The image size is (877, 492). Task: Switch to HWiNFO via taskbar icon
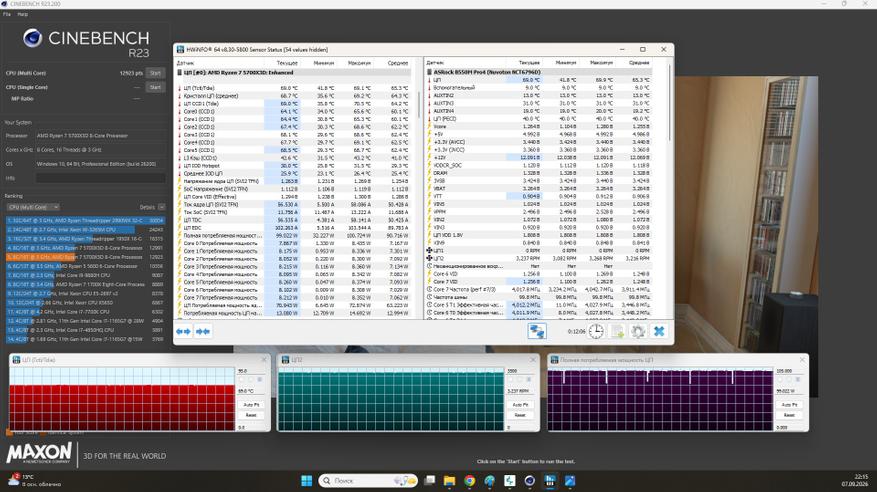[550, 481]
